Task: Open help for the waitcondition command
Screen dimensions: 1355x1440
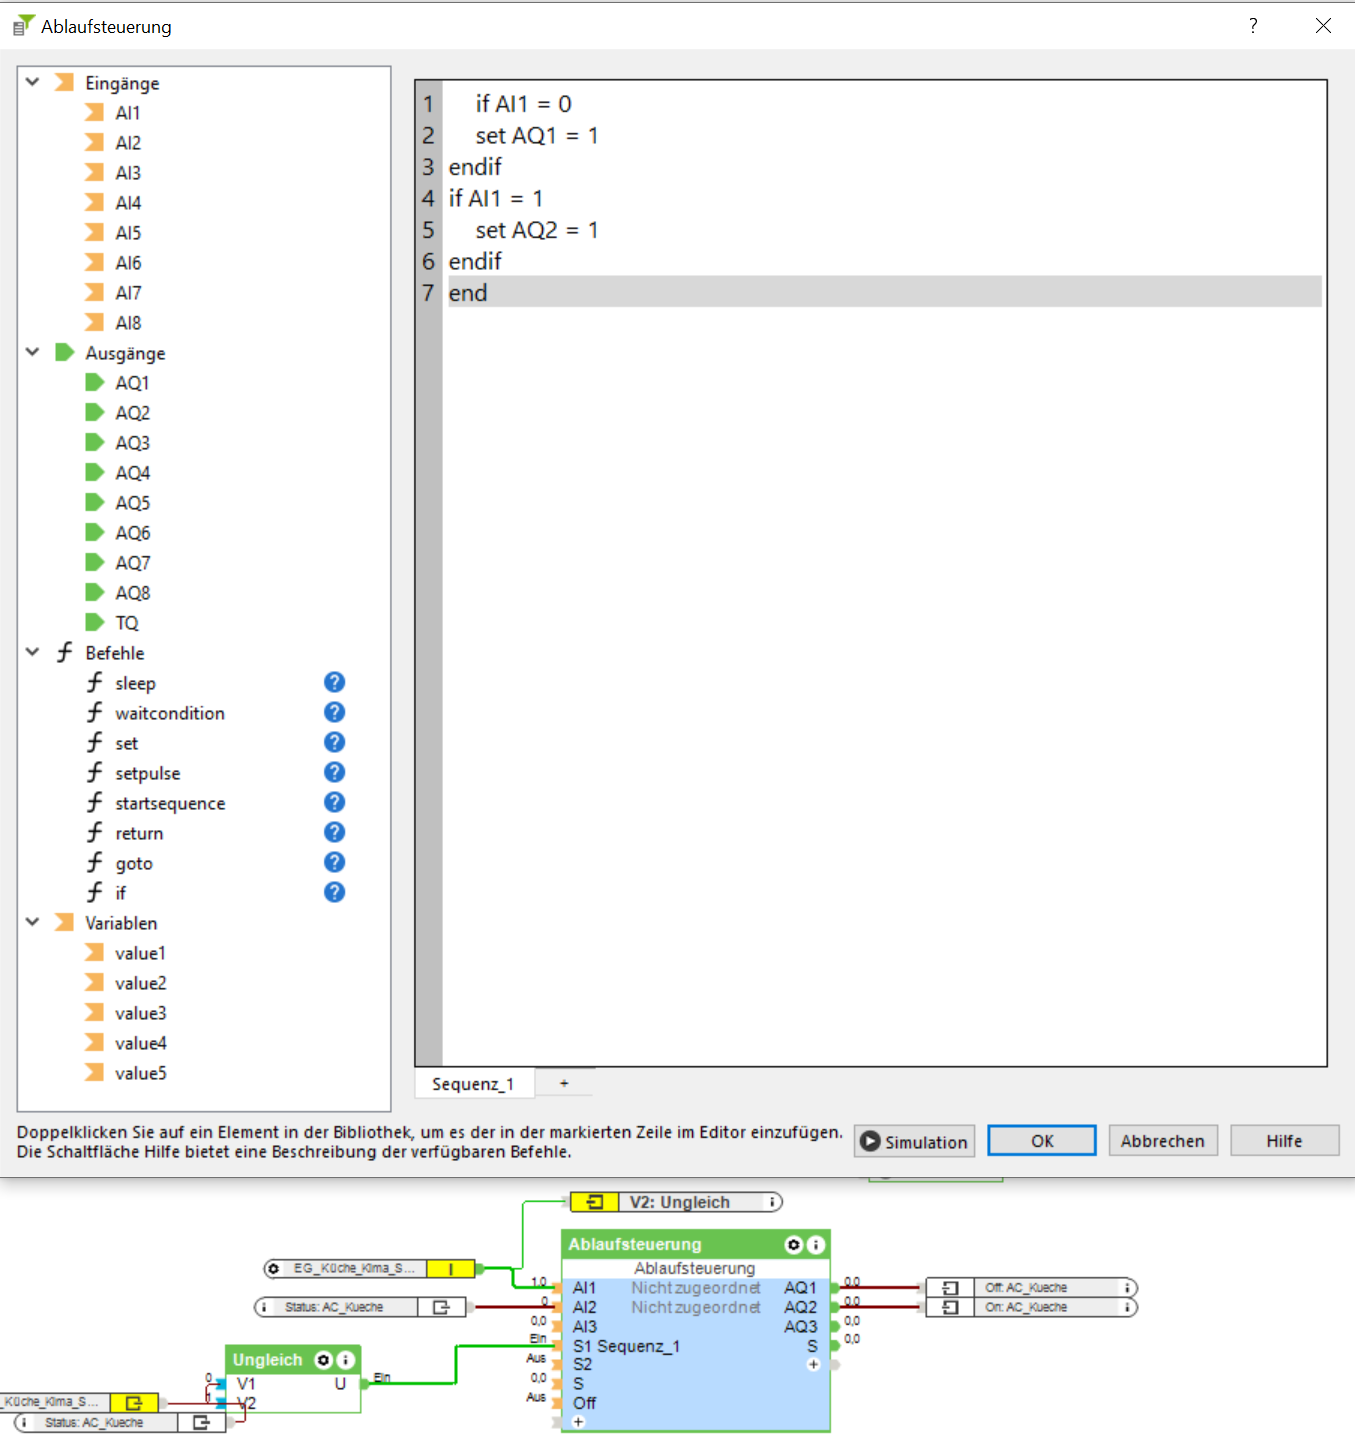Action: pyautogui.click(x=334, y=712)
